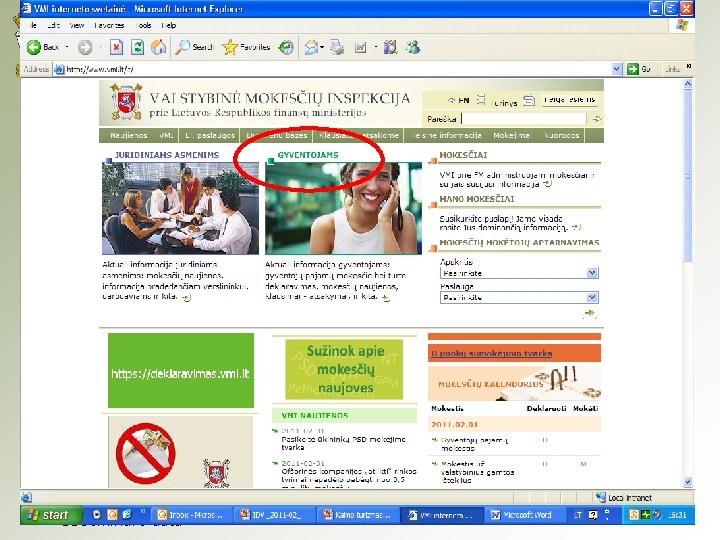The image size is (720, 540).
Task: Open Mokėjimai navigation tab
Action: (512, 135)
